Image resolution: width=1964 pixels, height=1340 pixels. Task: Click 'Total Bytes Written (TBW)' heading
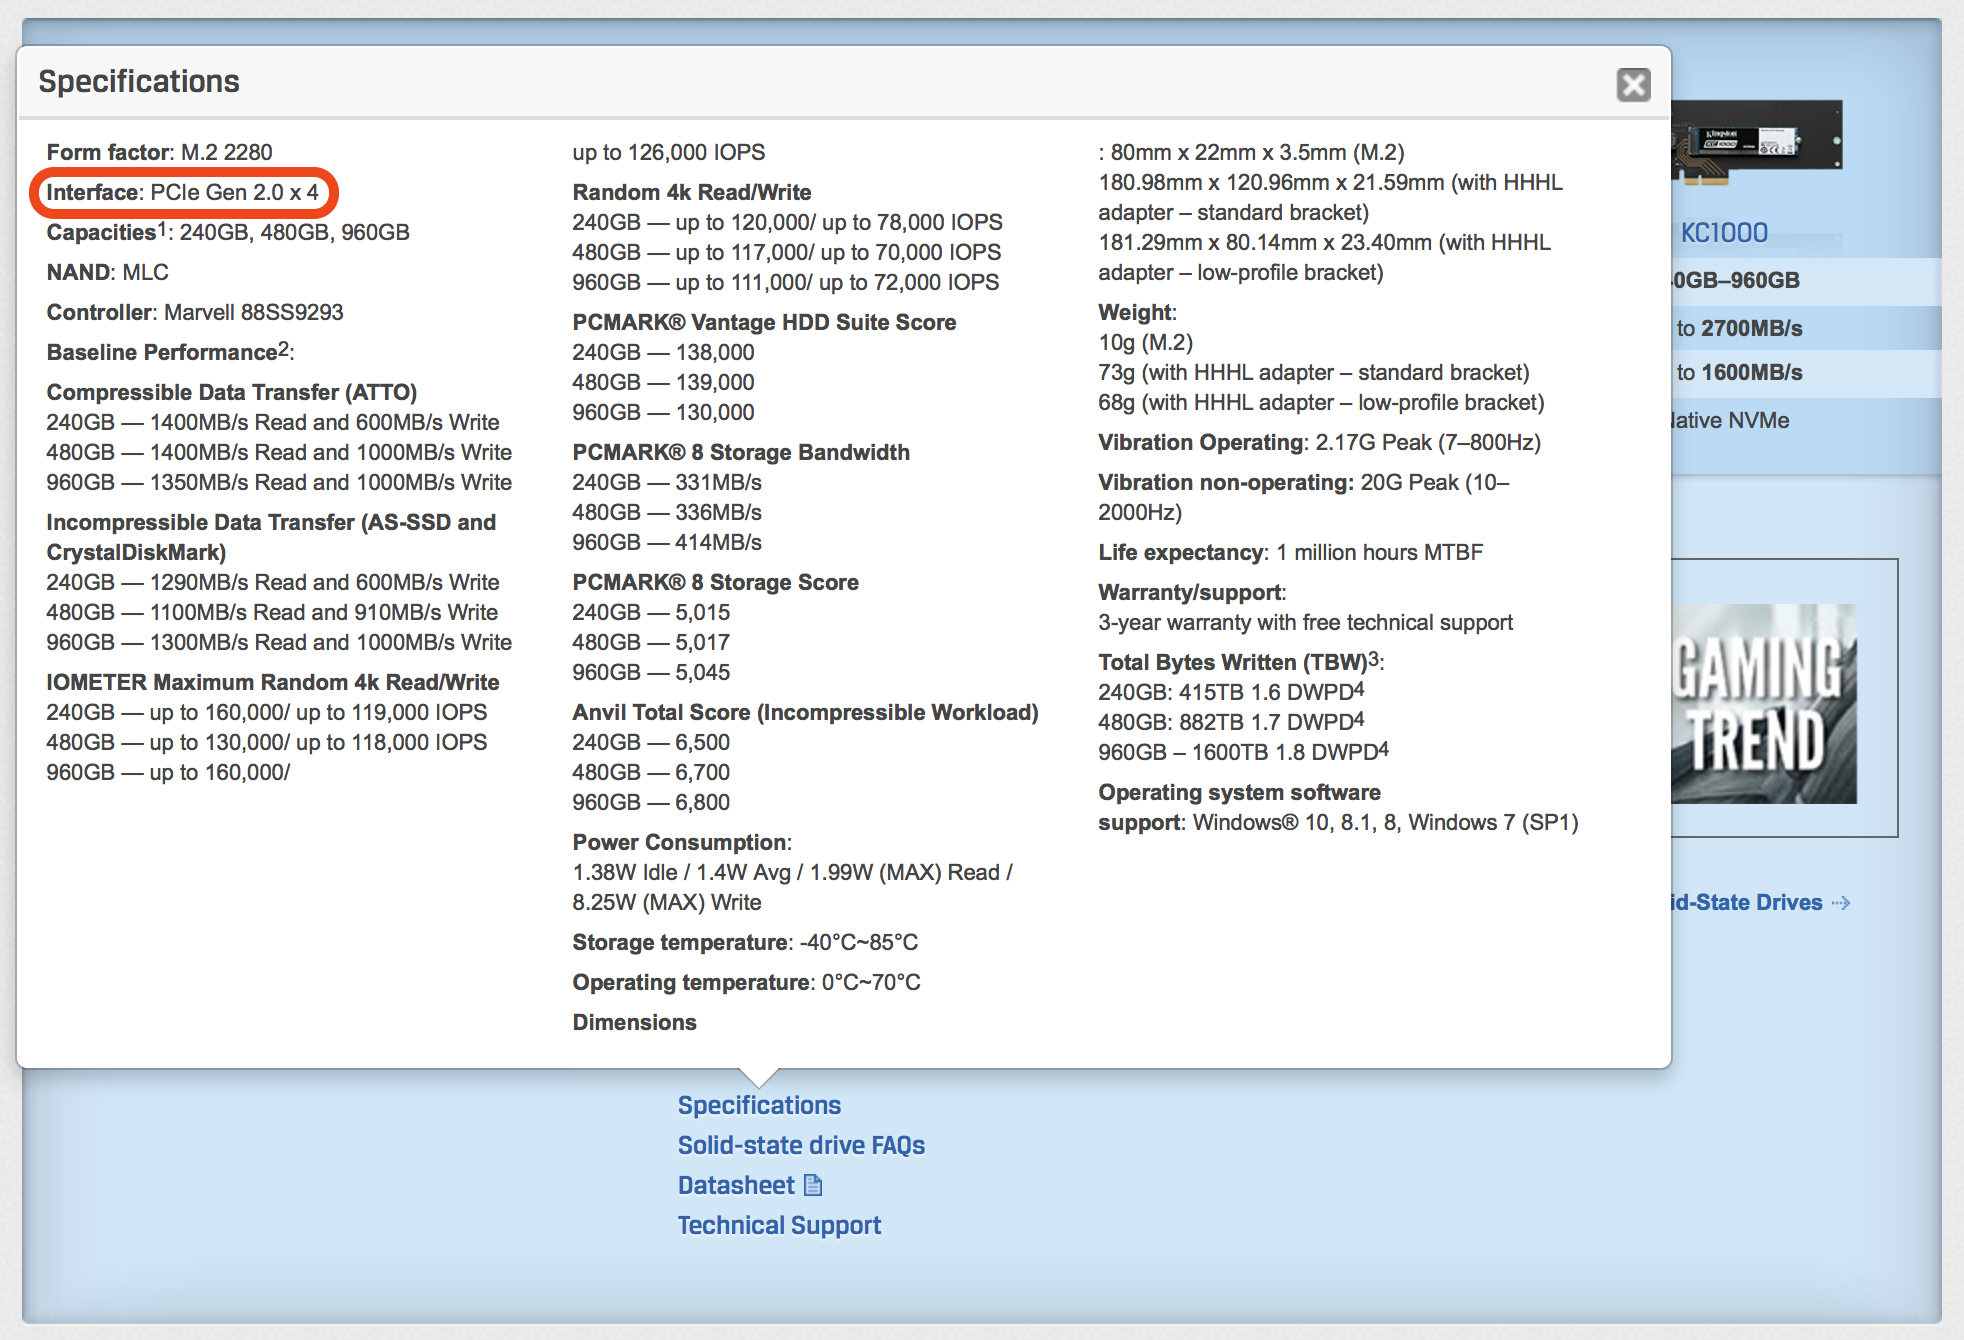click(x=1241, y=662)
